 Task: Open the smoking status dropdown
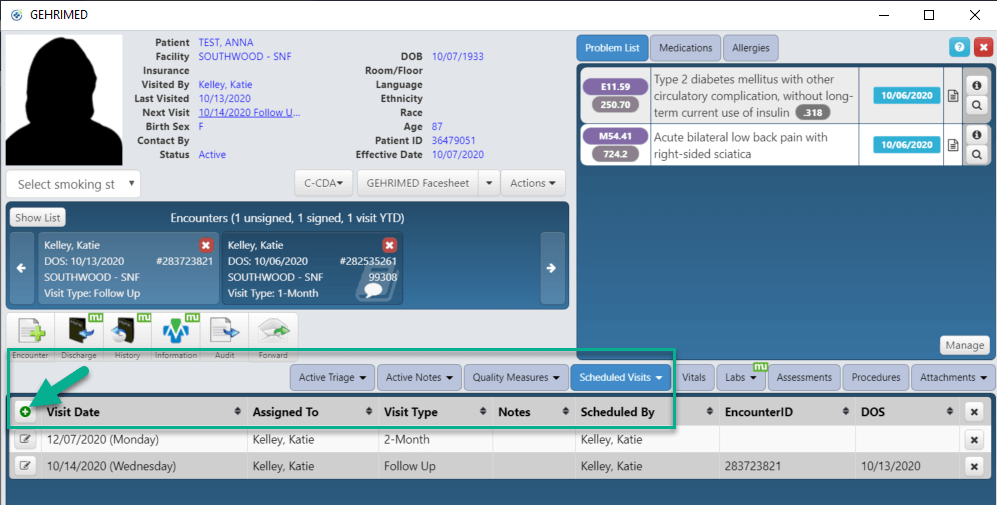[73, 184]
